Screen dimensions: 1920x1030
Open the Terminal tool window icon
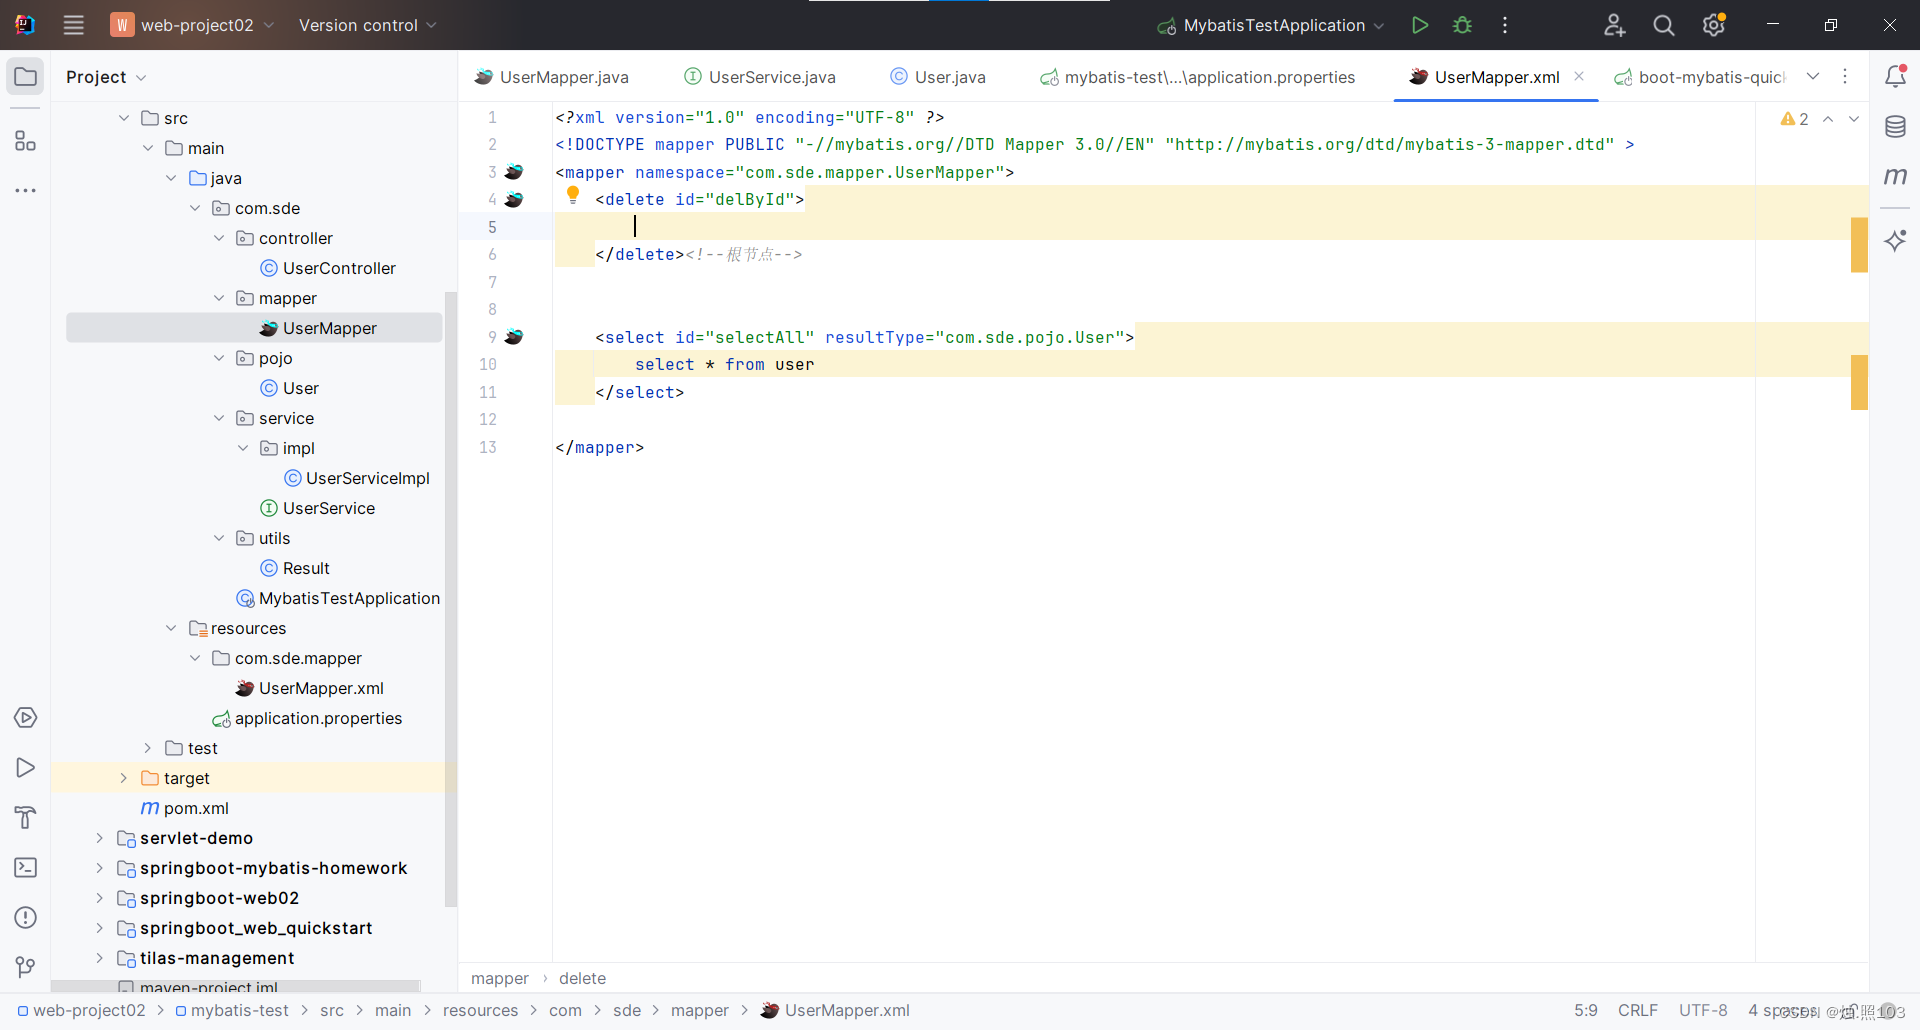coord(26,868)
